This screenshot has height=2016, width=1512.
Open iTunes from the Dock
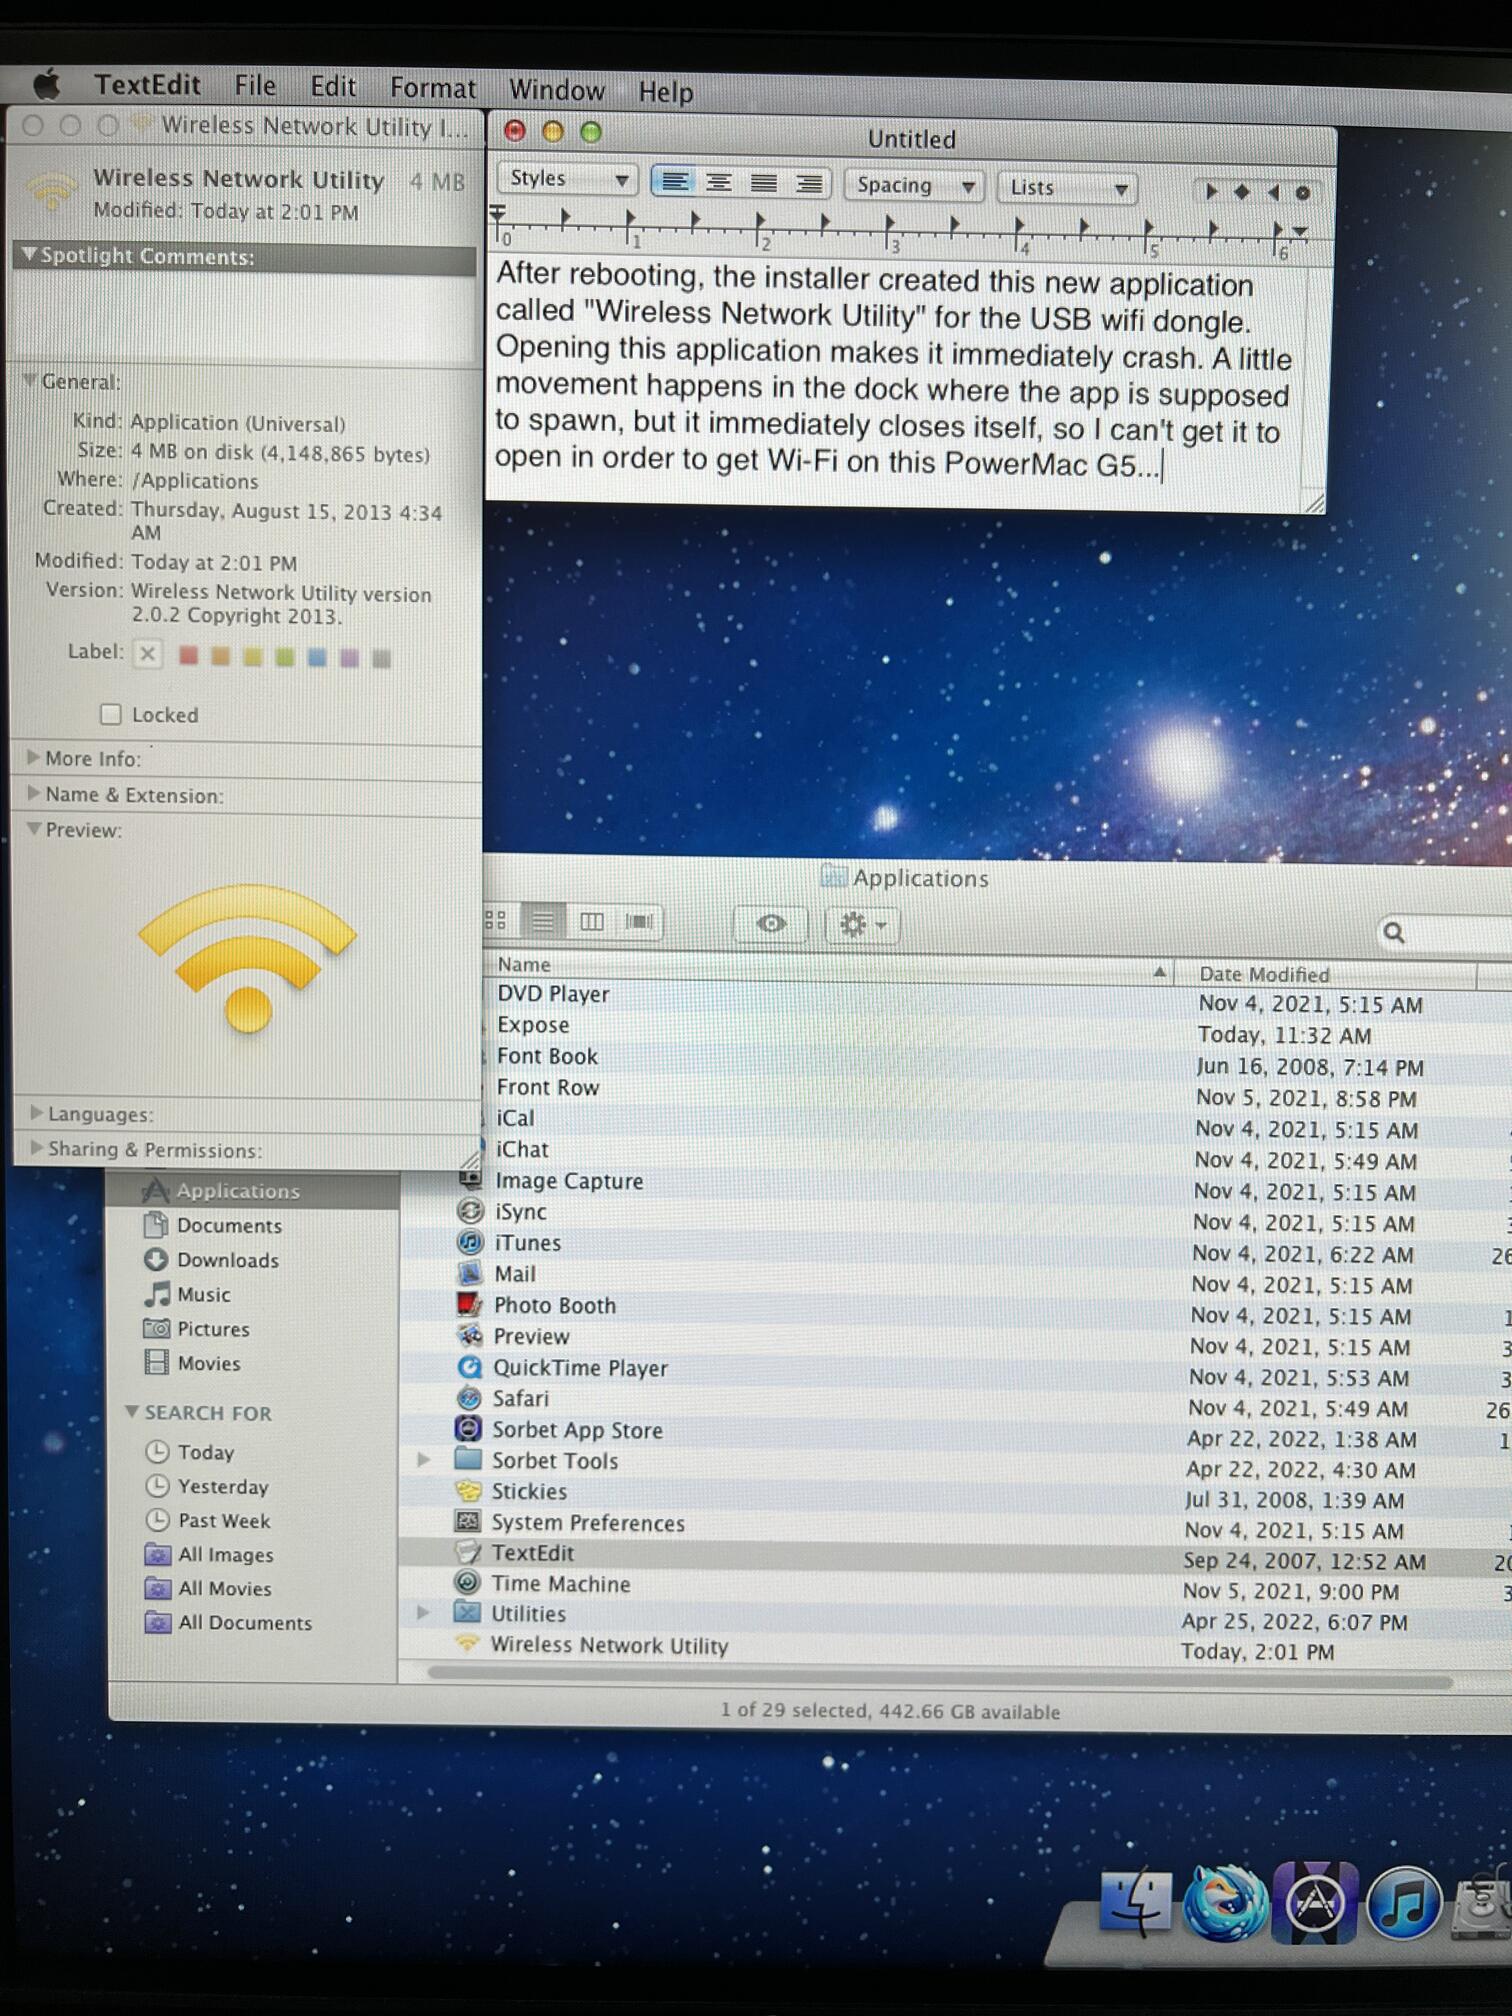click(x=1403, y=1903)
